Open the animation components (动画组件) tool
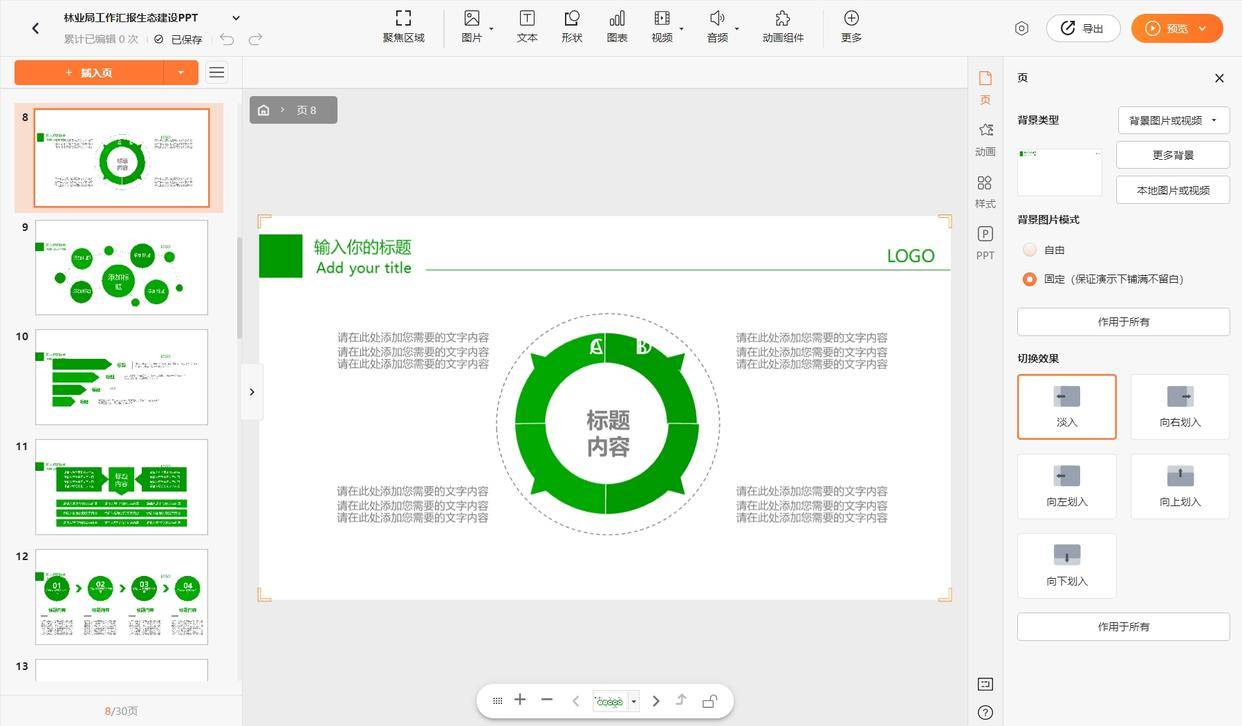The width and height of the screenshot is (1242, 726). [782, 18]
